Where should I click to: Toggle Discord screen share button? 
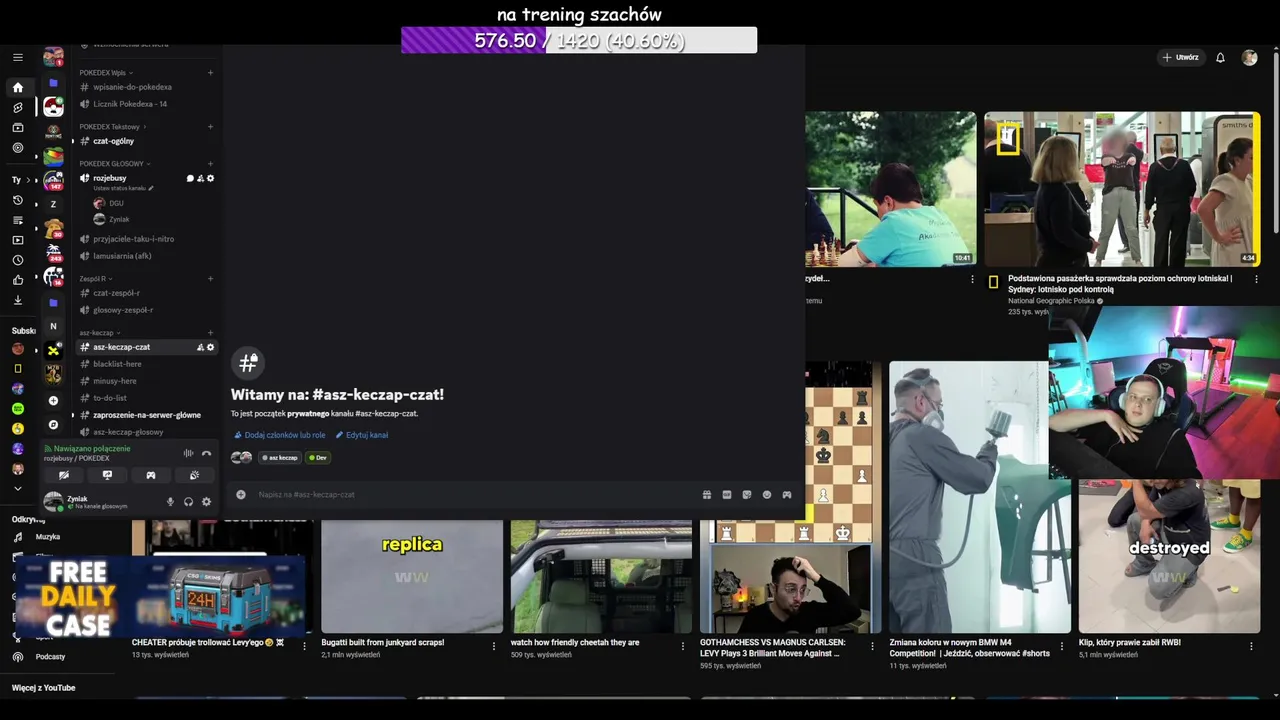(107, 475)
